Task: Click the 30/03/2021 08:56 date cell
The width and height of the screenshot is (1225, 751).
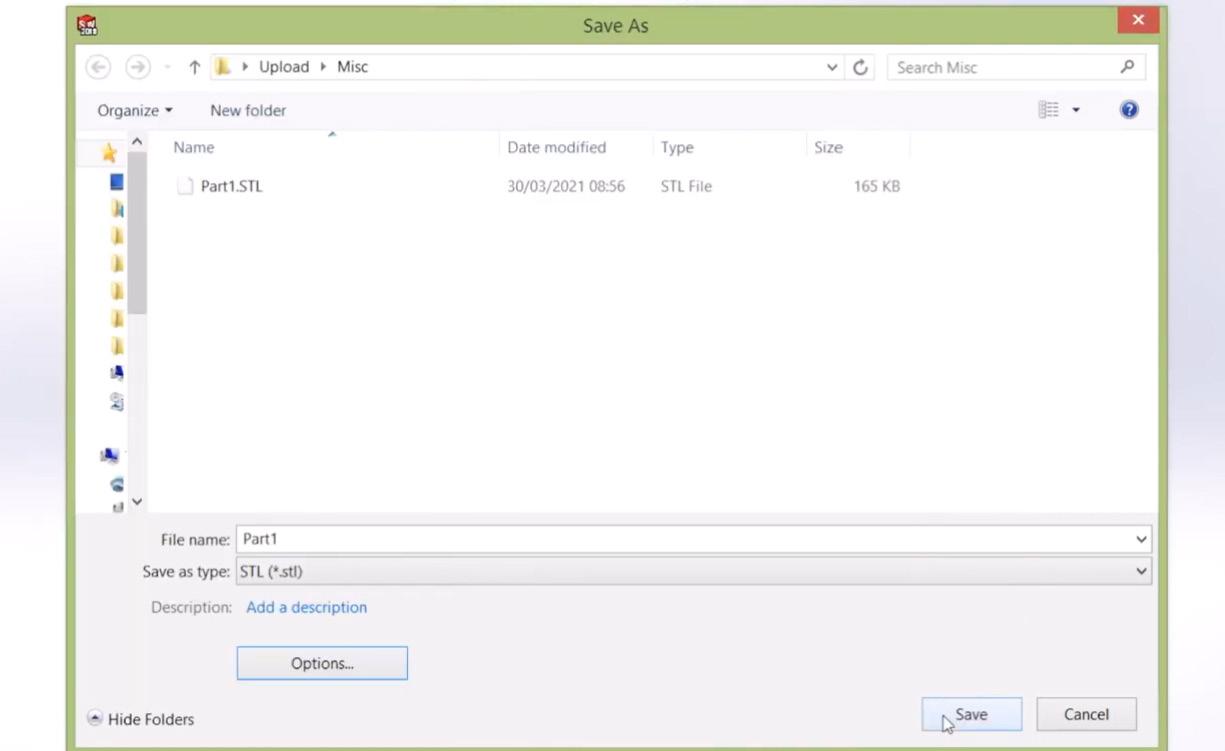Action: tap(566, 186)
